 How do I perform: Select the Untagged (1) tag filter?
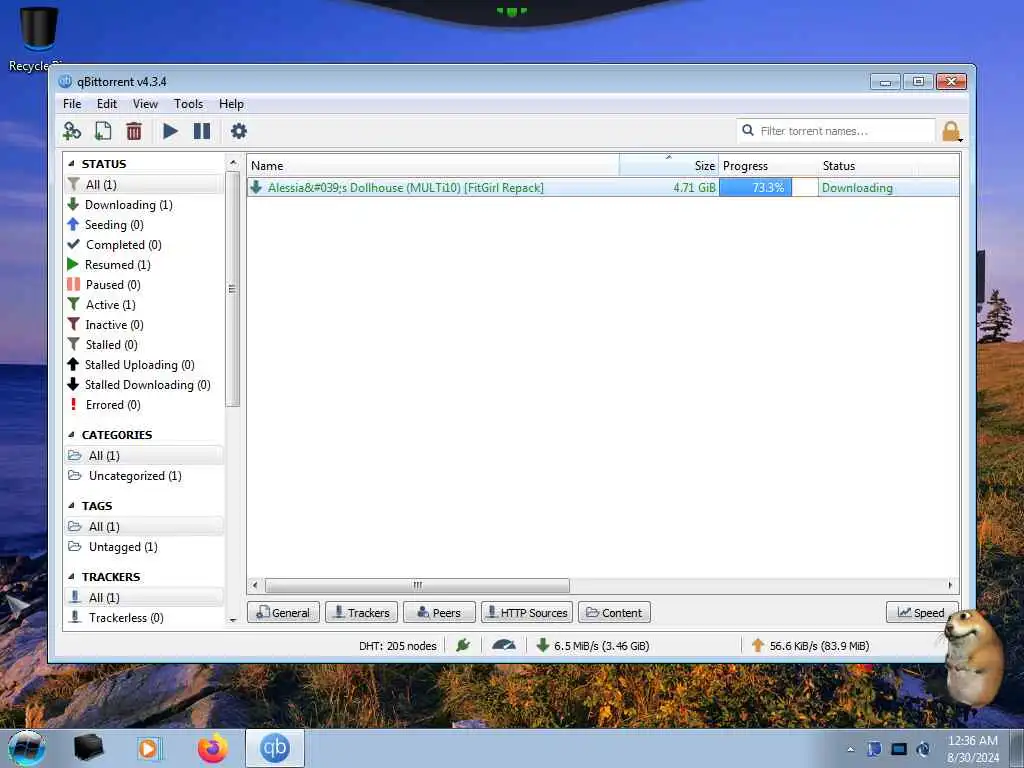(123, 547)
